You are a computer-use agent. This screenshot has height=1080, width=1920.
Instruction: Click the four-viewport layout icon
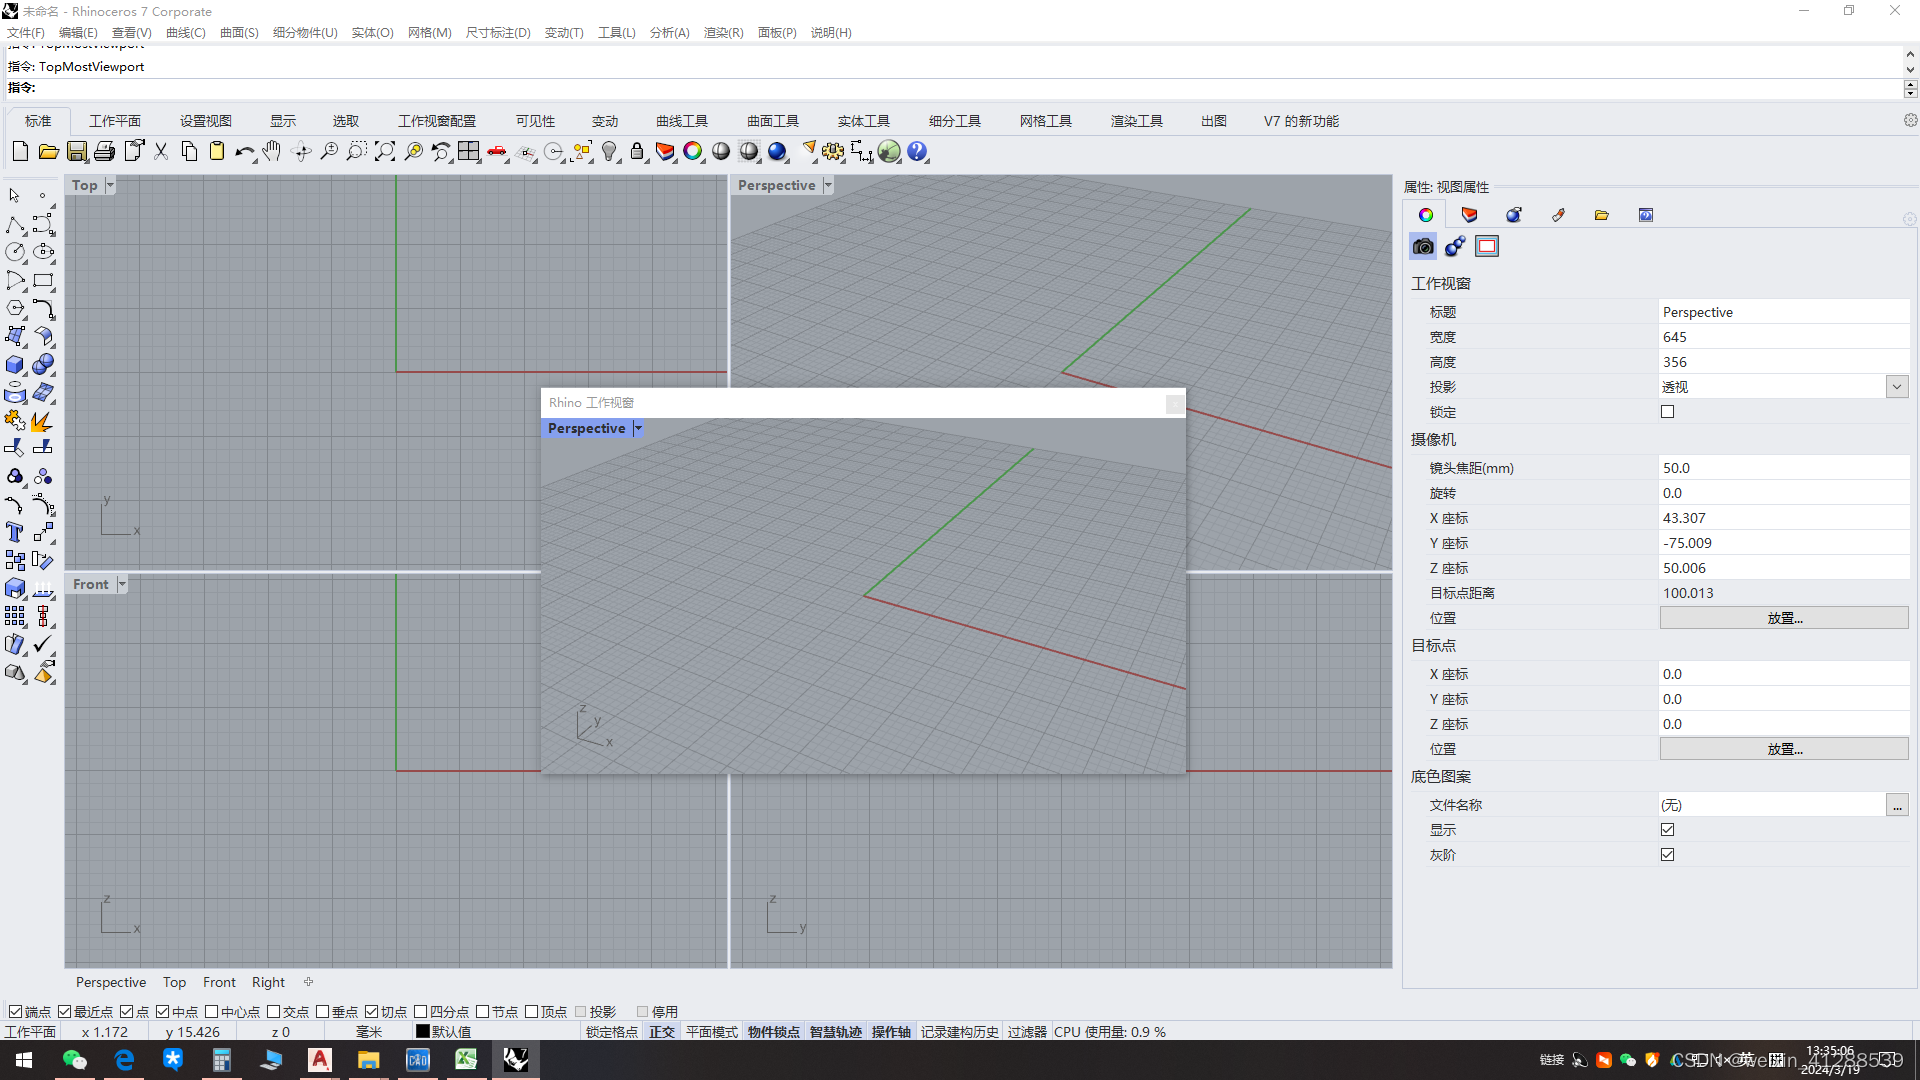[x=469, y=152]
